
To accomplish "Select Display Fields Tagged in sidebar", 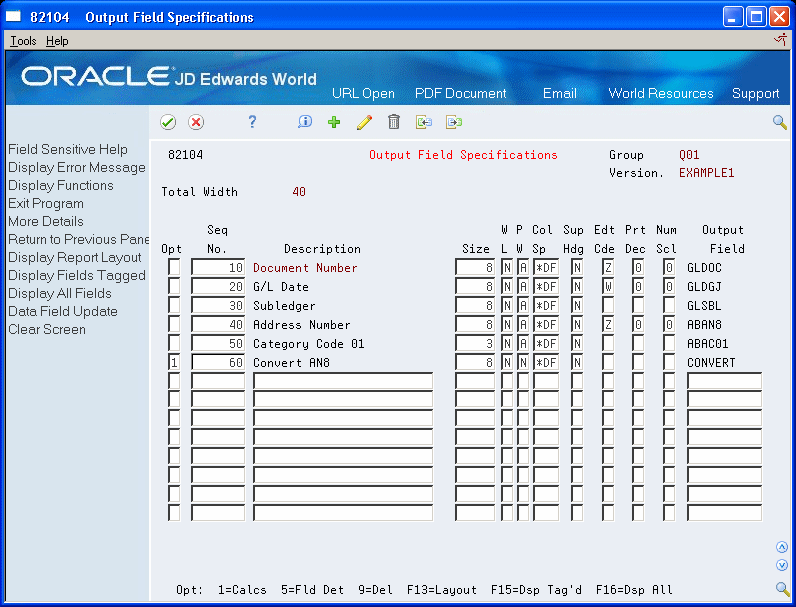I will point(77,275).
